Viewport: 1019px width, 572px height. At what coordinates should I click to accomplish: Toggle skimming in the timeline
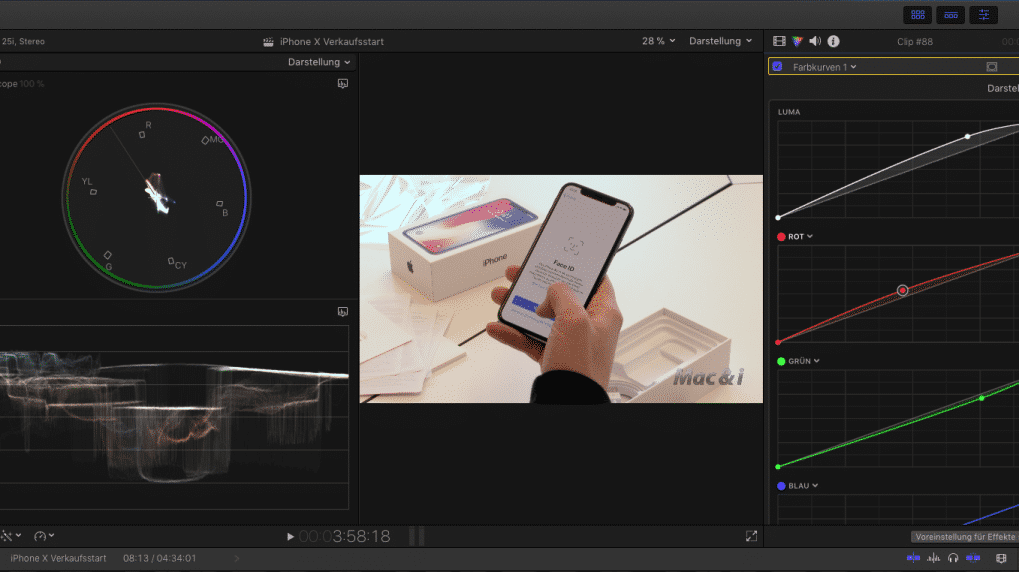click(x=913, y=558)
